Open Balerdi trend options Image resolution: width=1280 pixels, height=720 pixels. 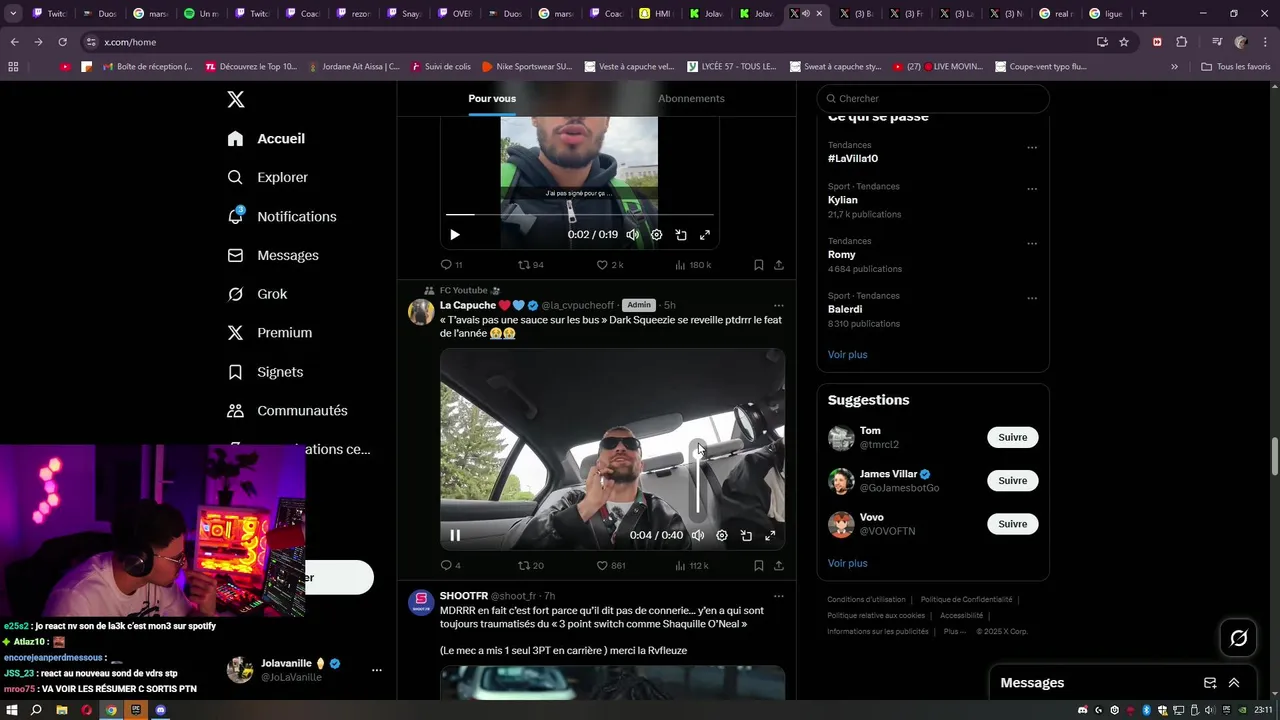pyautogui.click(x=1032, y=299)
